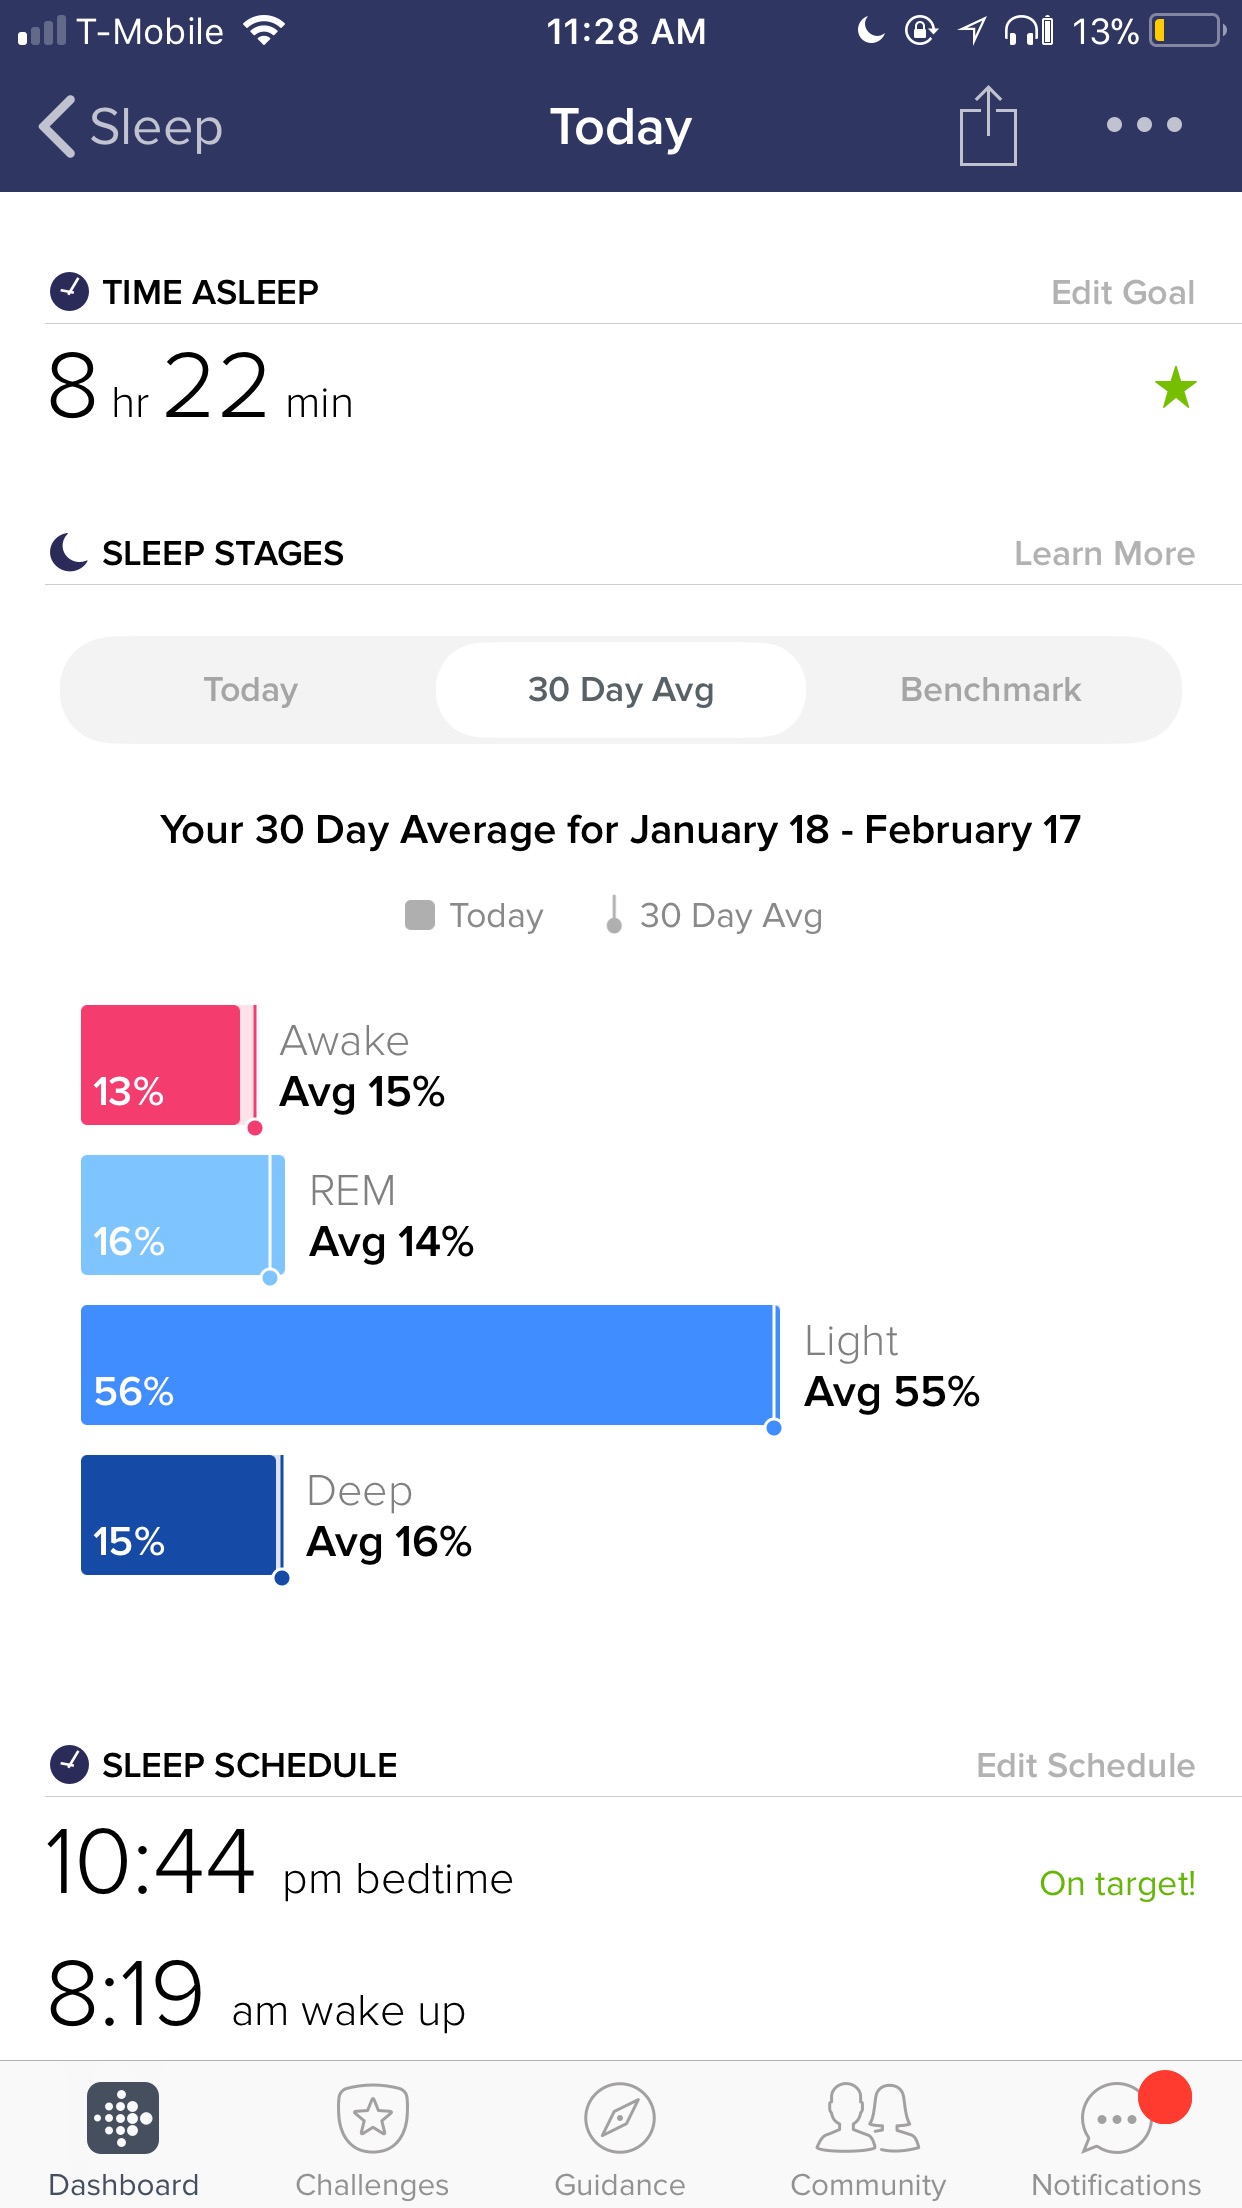This screenshot has width=1242, height=2208.
Task: Open Community from bottom navigation
Action: [x=868, y=2137]
